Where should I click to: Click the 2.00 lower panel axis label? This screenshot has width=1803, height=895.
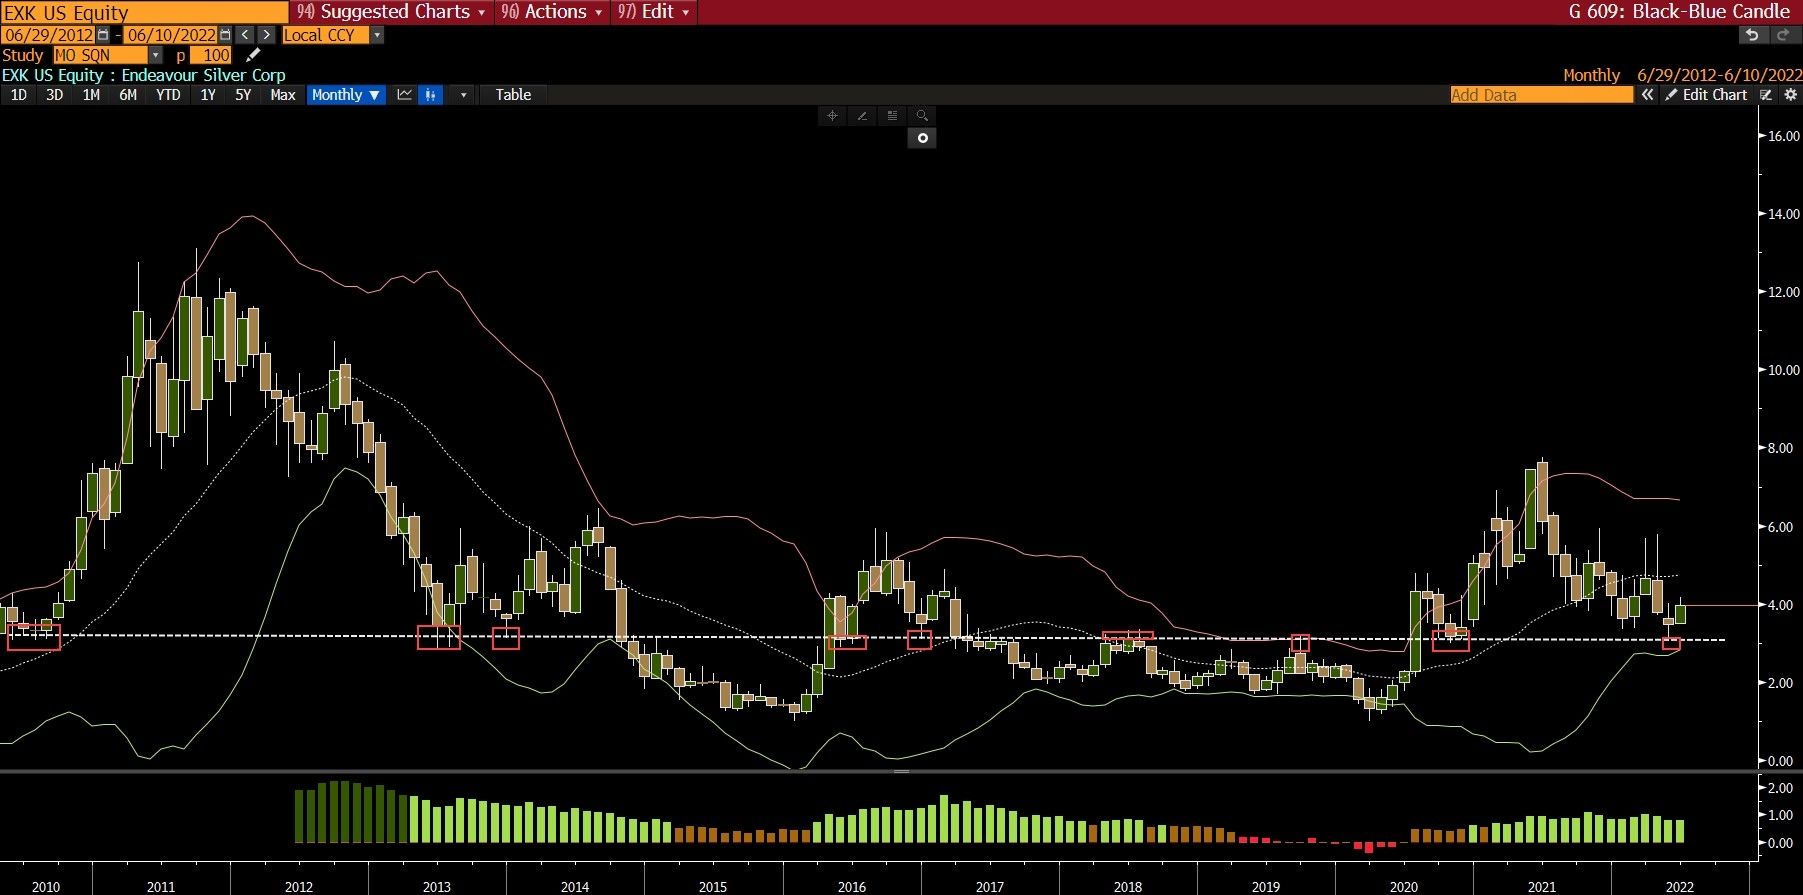pyautogui.click(x=1781, y=788)
